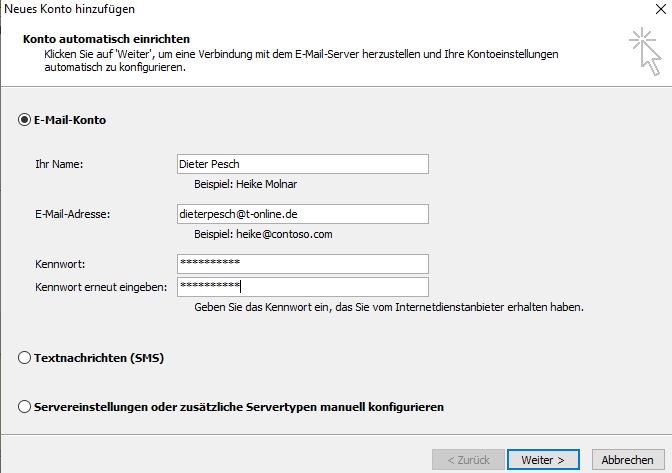Click the 'Beispiel: Heike Molnar' hint text
The image size is (672, 473).
coord(246,184)
